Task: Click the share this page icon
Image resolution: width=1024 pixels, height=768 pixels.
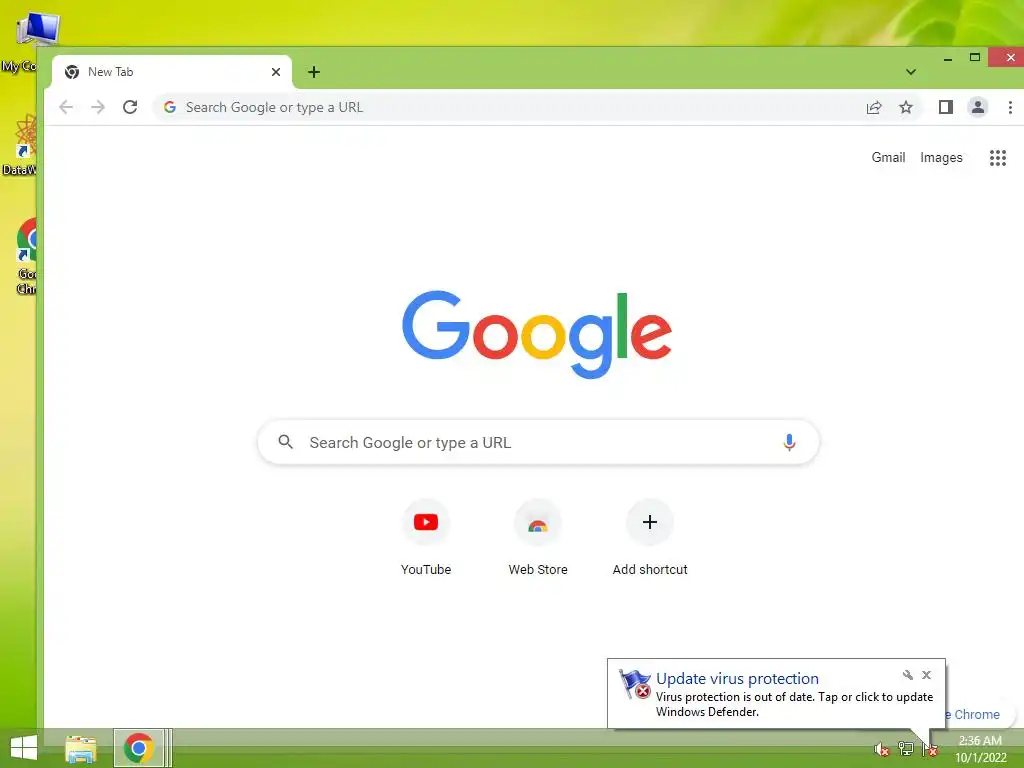Action: coord(874,107)
